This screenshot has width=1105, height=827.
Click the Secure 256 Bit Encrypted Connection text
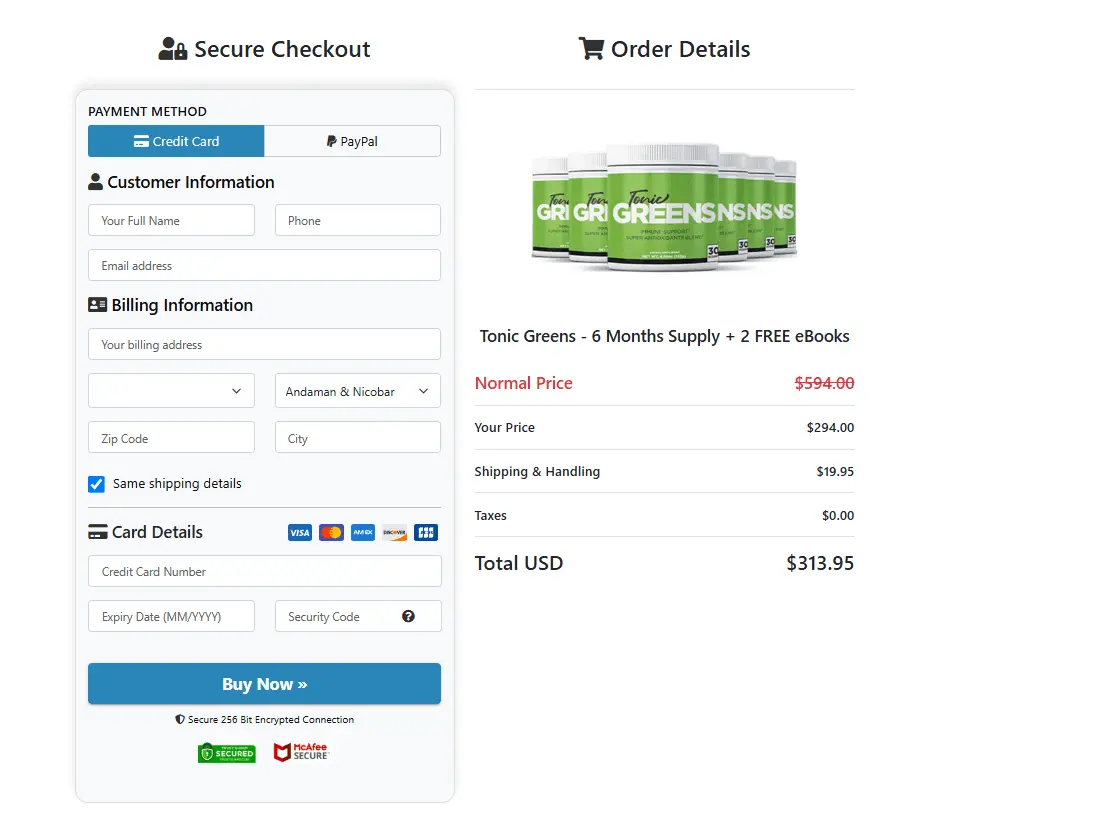point(264,719)
